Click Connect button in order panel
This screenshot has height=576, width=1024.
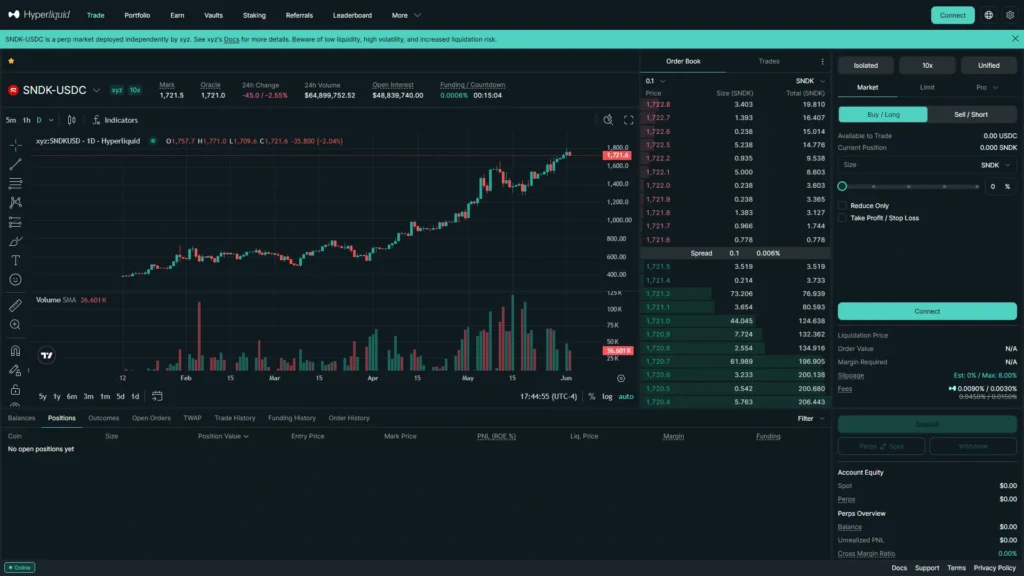(x=927, y=311)
